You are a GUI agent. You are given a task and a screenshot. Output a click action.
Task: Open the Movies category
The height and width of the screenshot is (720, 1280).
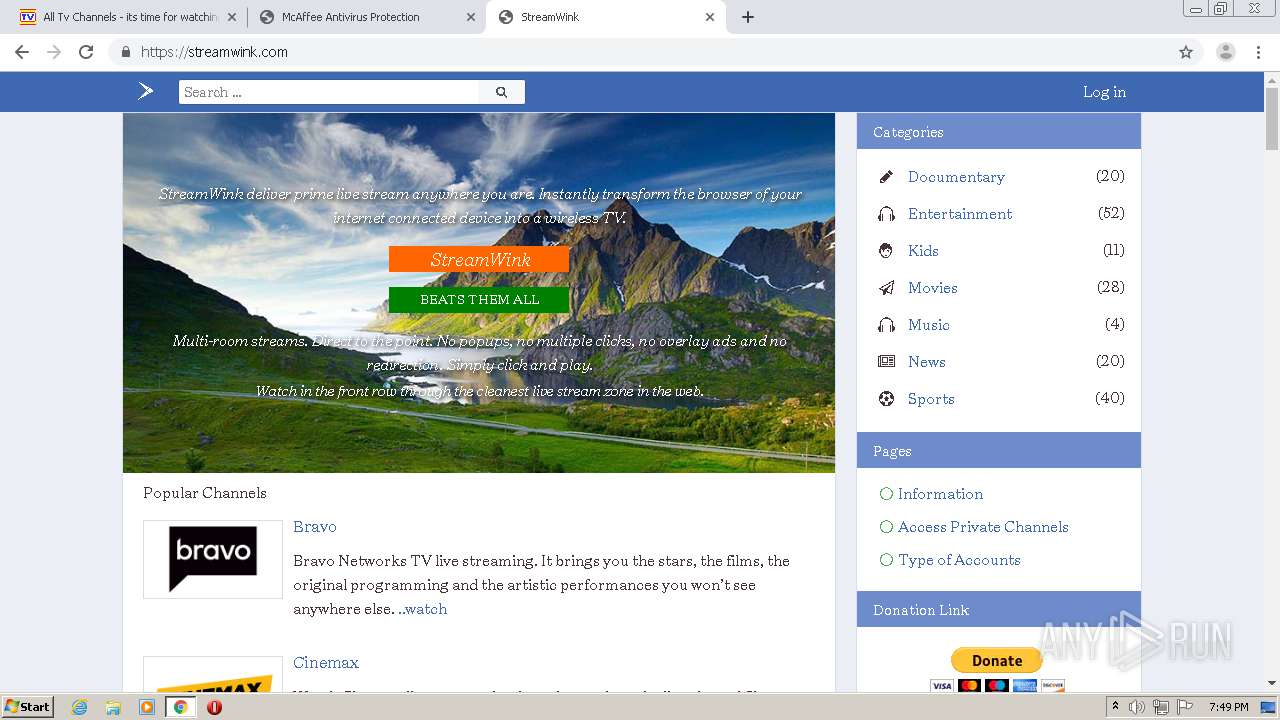(933, 288)
